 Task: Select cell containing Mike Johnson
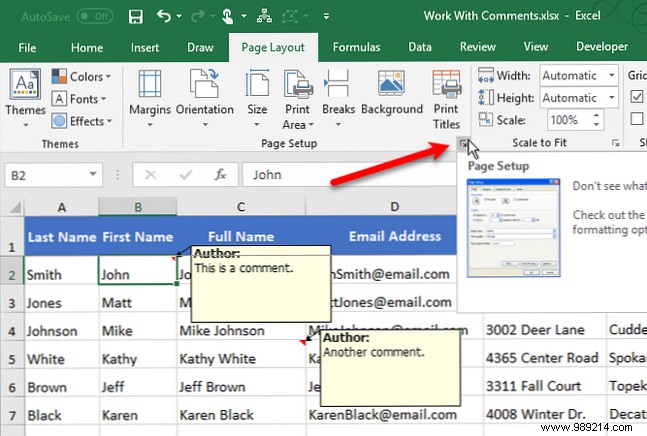pos(241,331)
